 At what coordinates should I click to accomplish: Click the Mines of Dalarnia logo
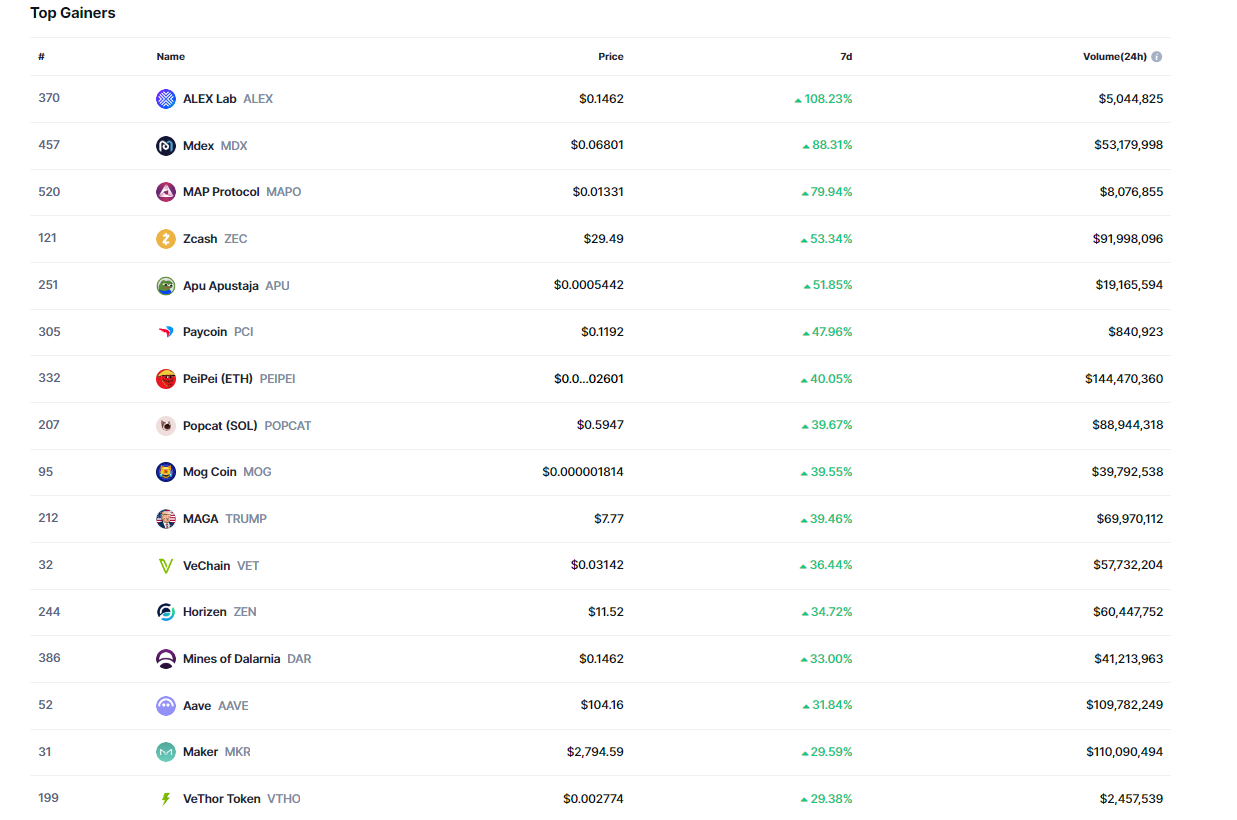166,659
